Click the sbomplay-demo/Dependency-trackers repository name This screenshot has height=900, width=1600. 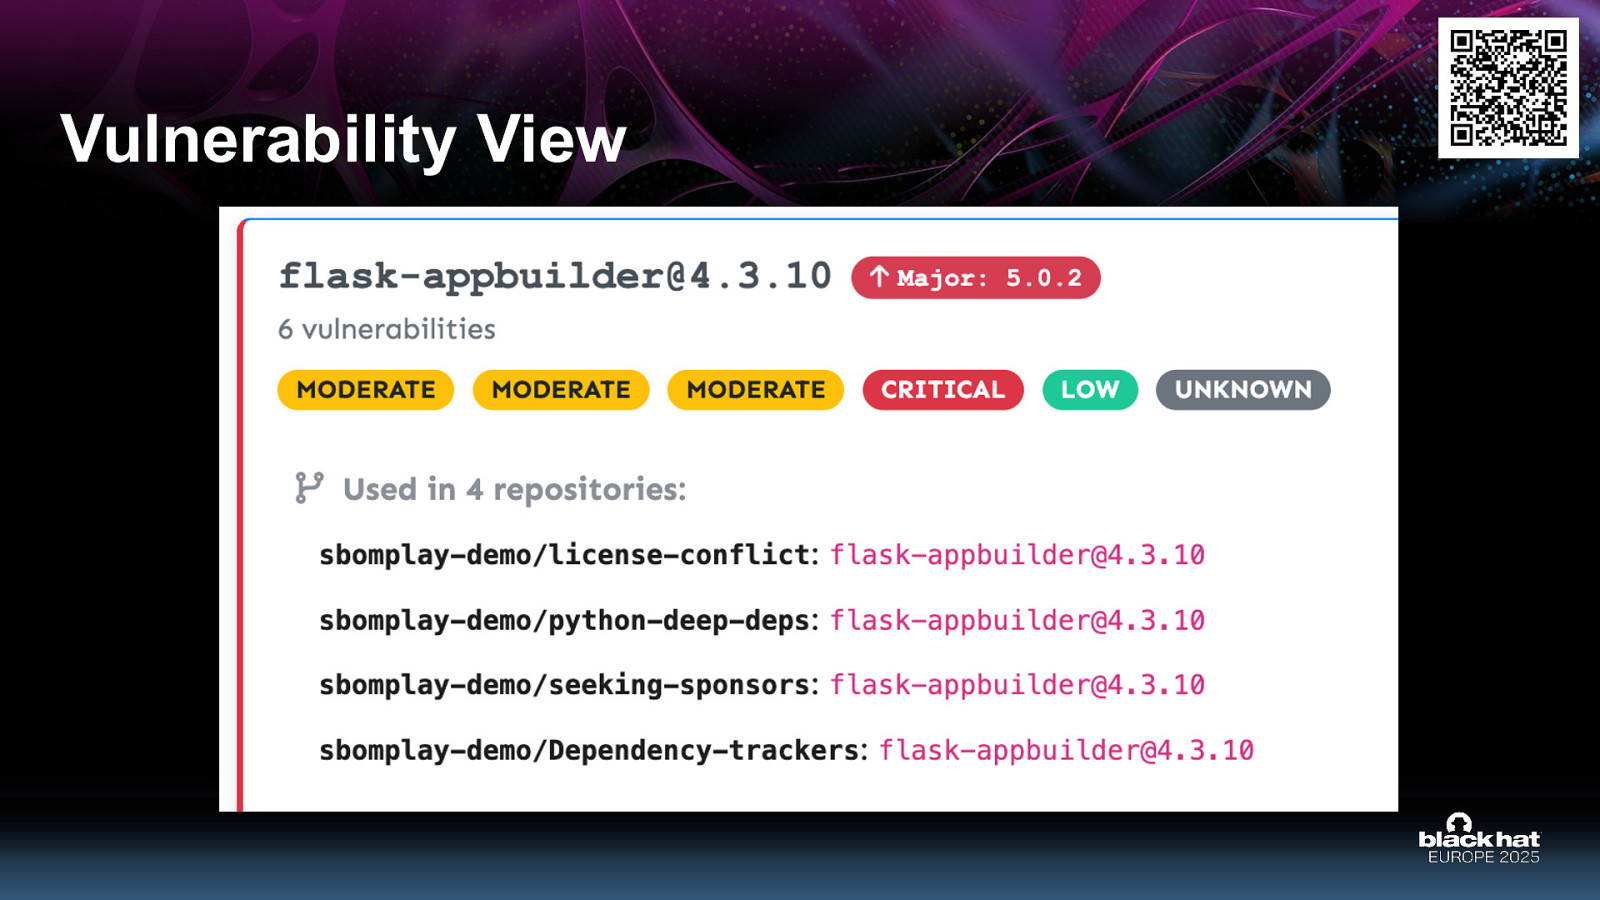590,751
